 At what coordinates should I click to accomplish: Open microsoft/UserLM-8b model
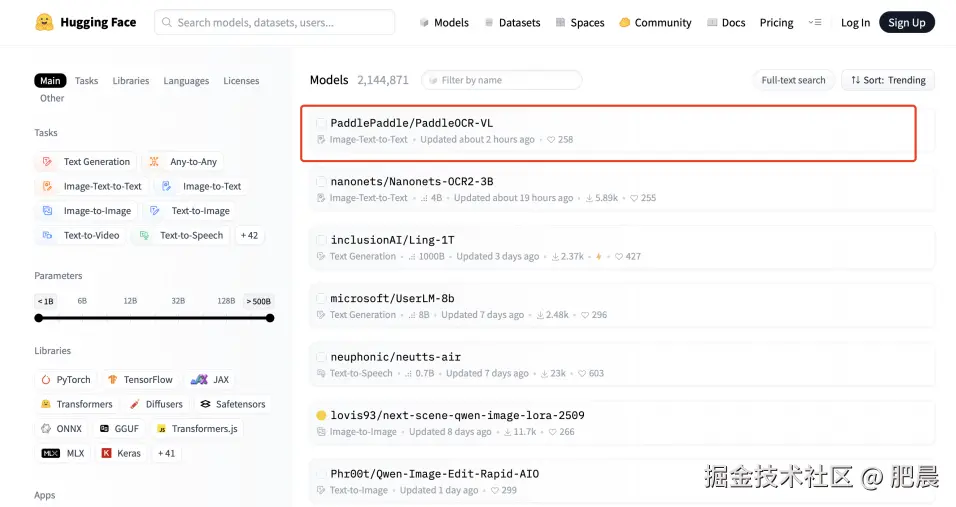click(622, 307)
